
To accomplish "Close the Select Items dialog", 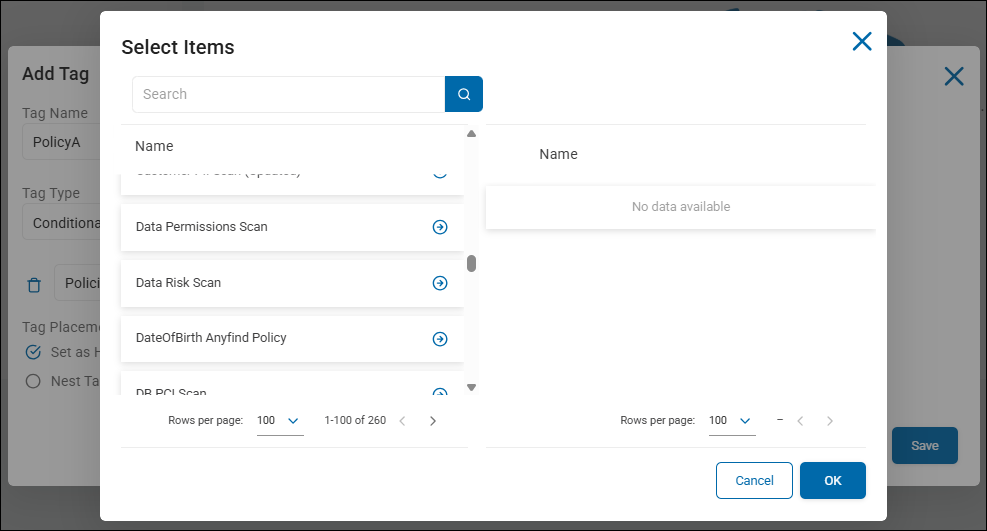I will tap(862, 41).
